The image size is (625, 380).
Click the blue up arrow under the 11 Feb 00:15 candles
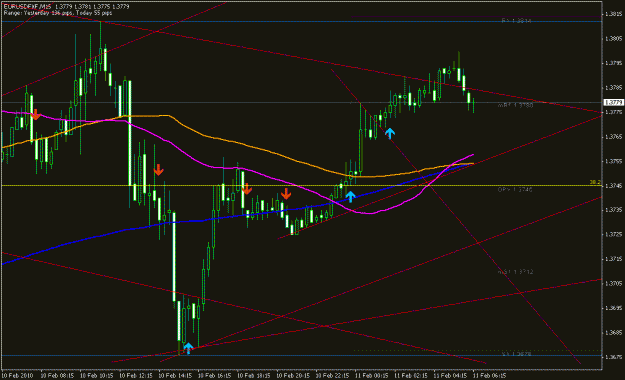[x=390, y=133]
